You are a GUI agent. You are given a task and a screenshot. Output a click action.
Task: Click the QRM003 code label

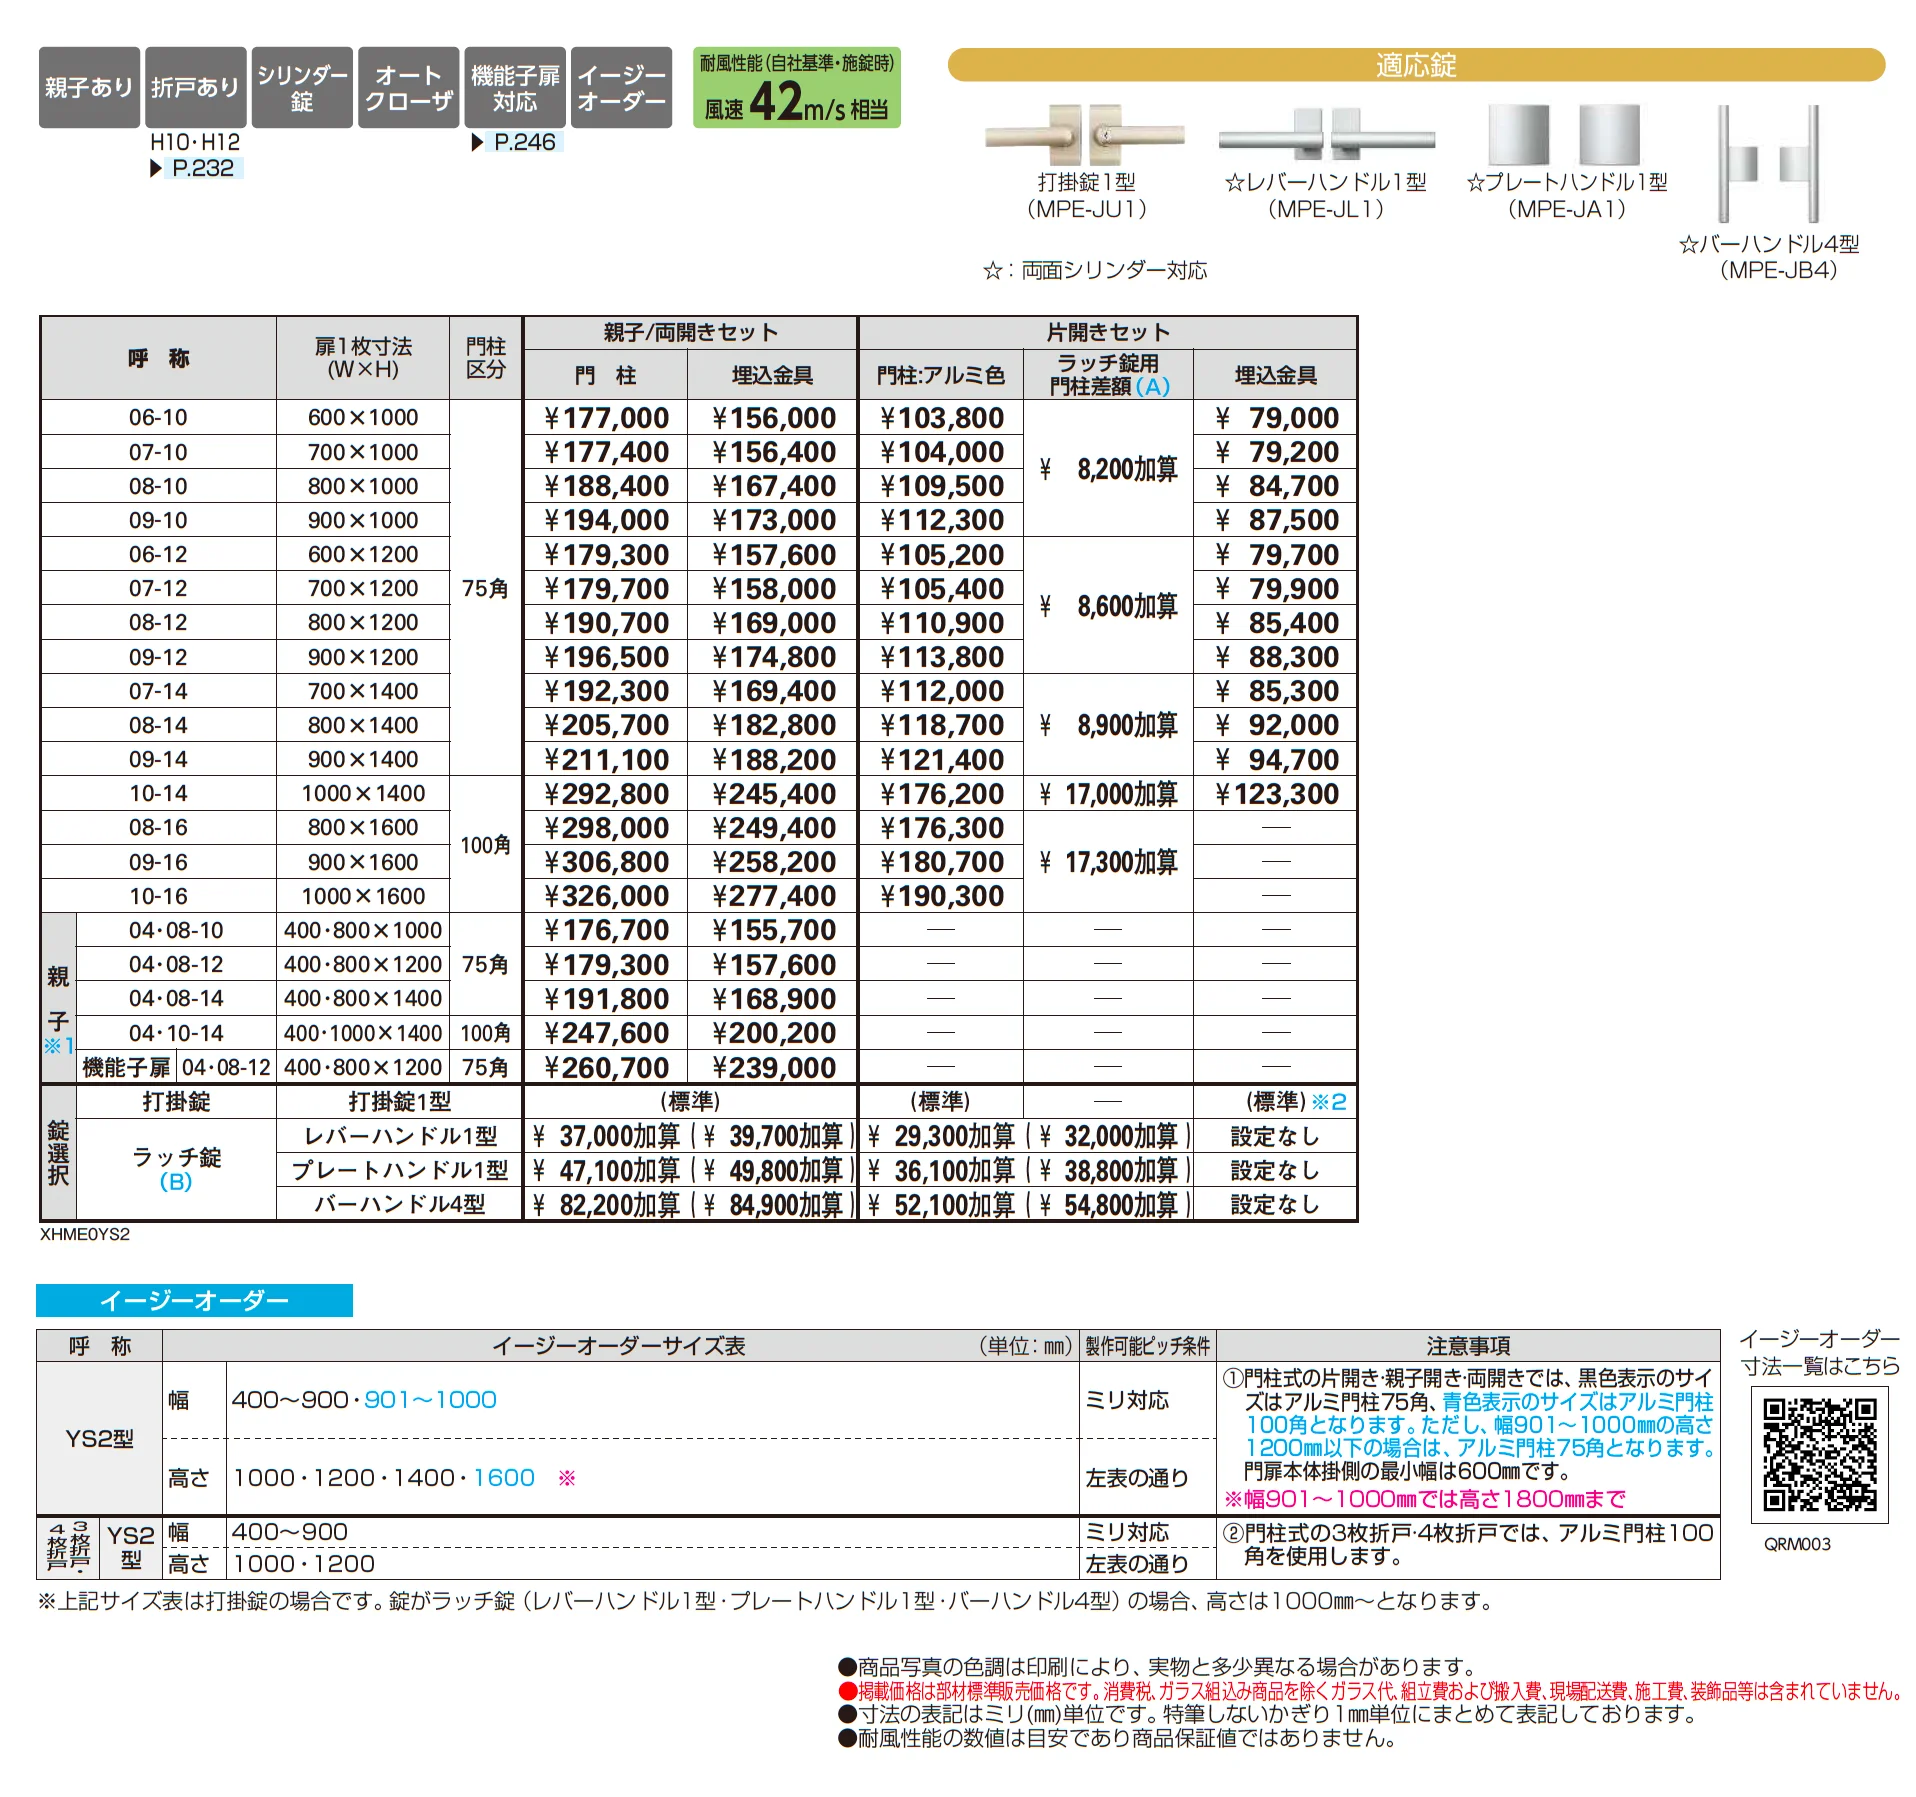[x=1797, y=1544]
